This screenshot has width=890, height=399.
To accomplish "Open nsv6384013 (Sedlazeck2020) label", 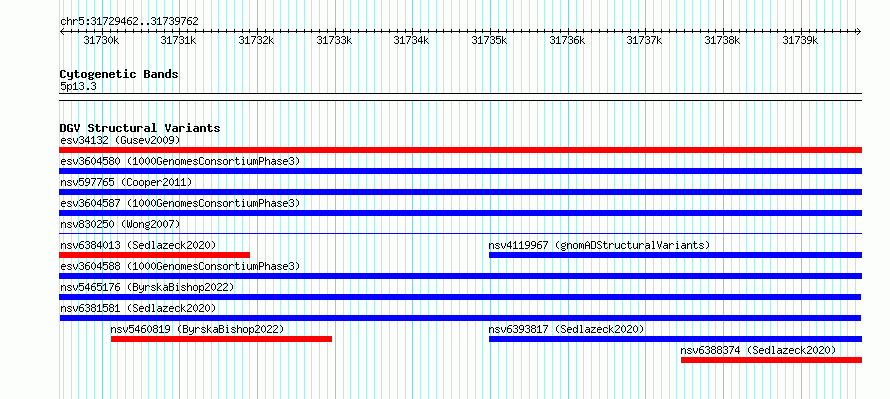I will tap(138, 245).
